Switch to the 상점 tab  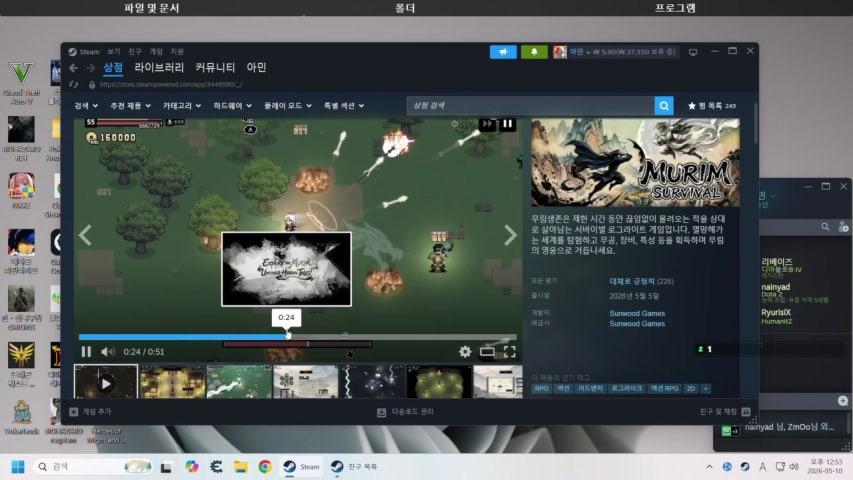click(113, 68)
